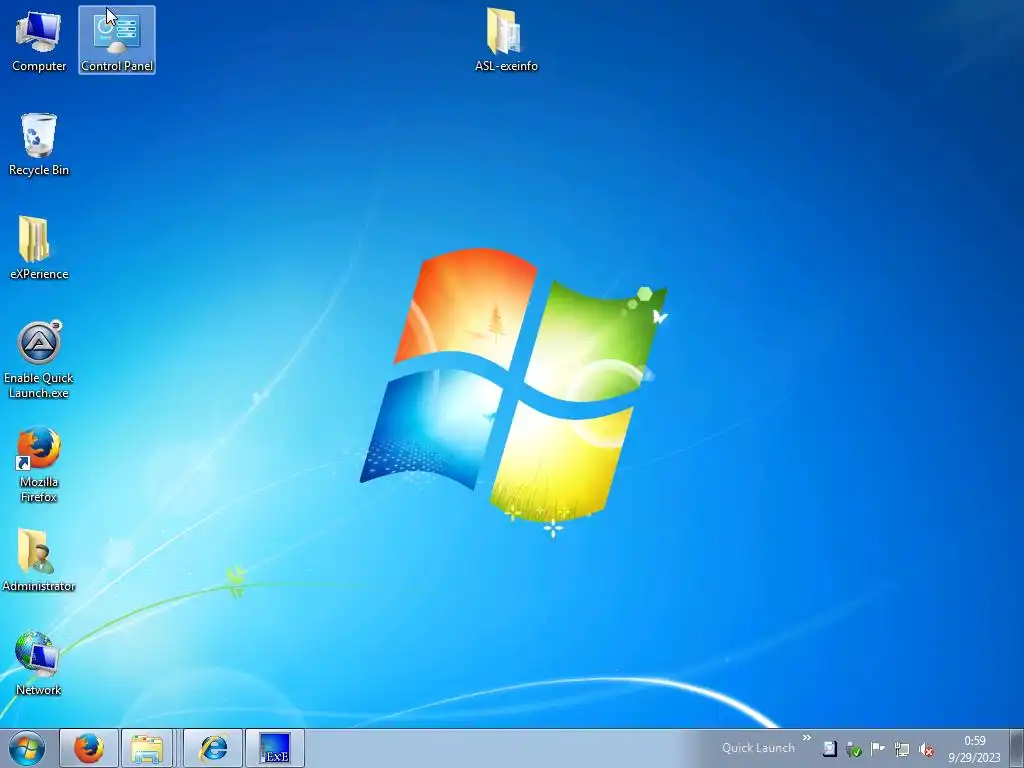
Task: Select the Mozilla Firefox desktop shortcut
Action: click(39, 464)
